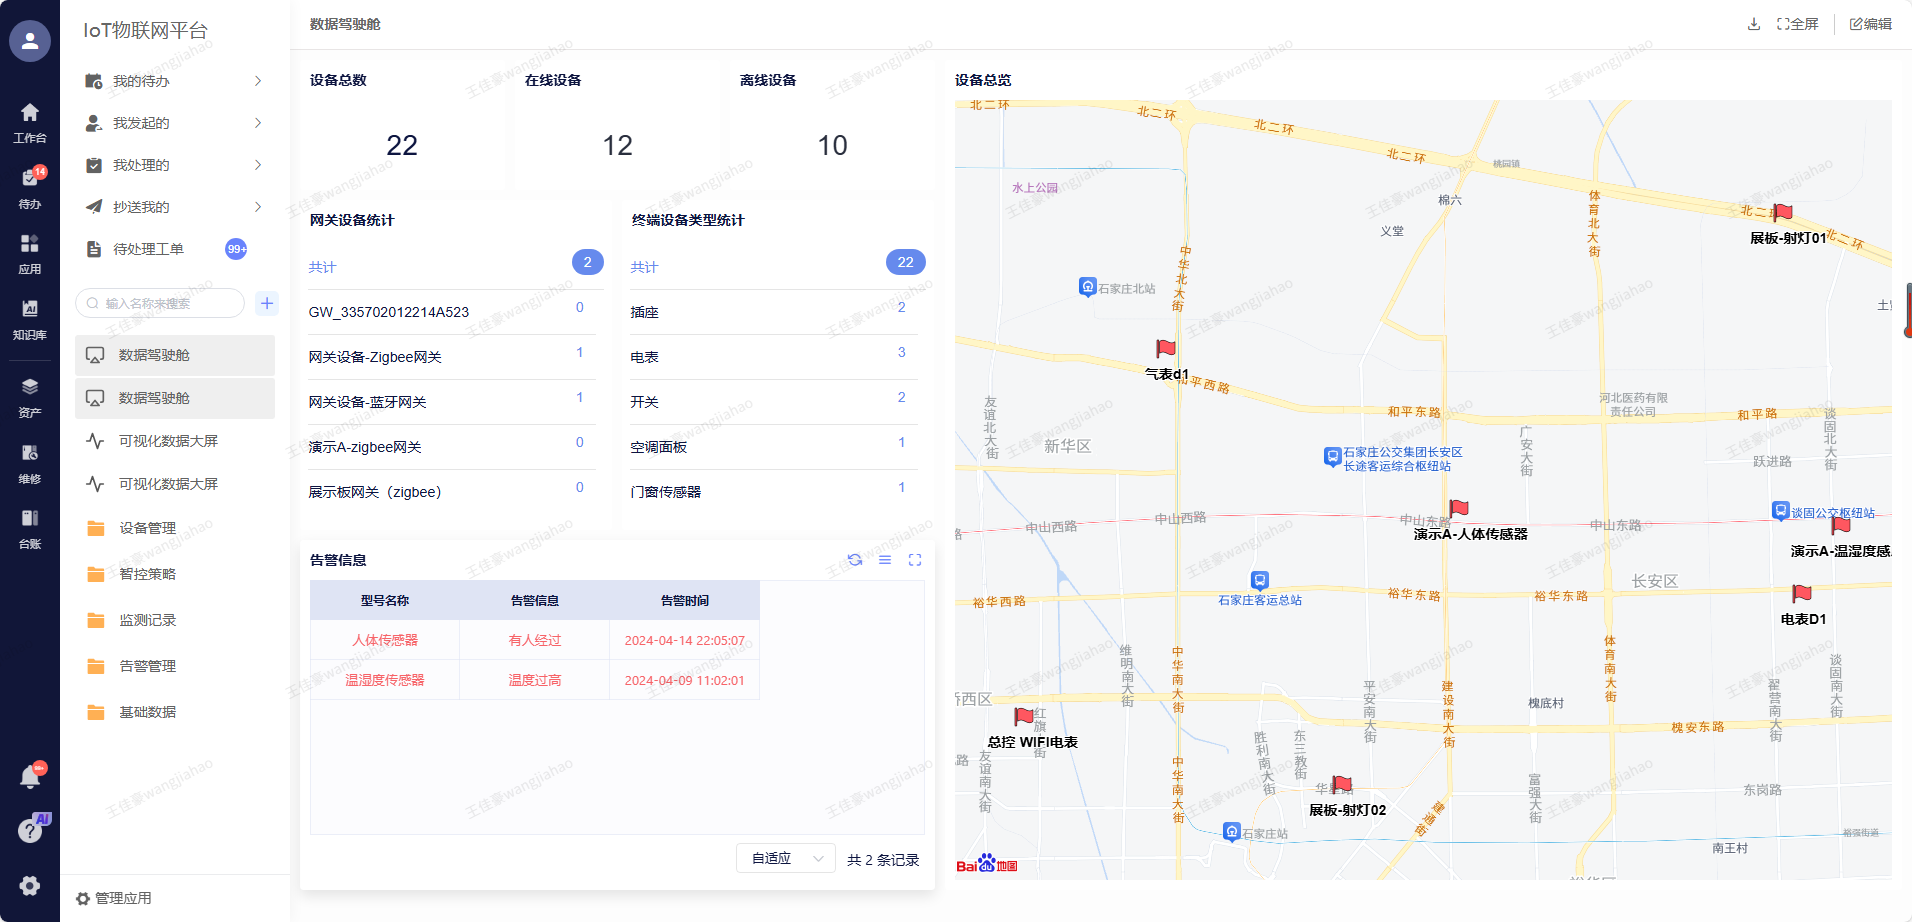Click the 输入名称来搜索 search field

[165, 303]
